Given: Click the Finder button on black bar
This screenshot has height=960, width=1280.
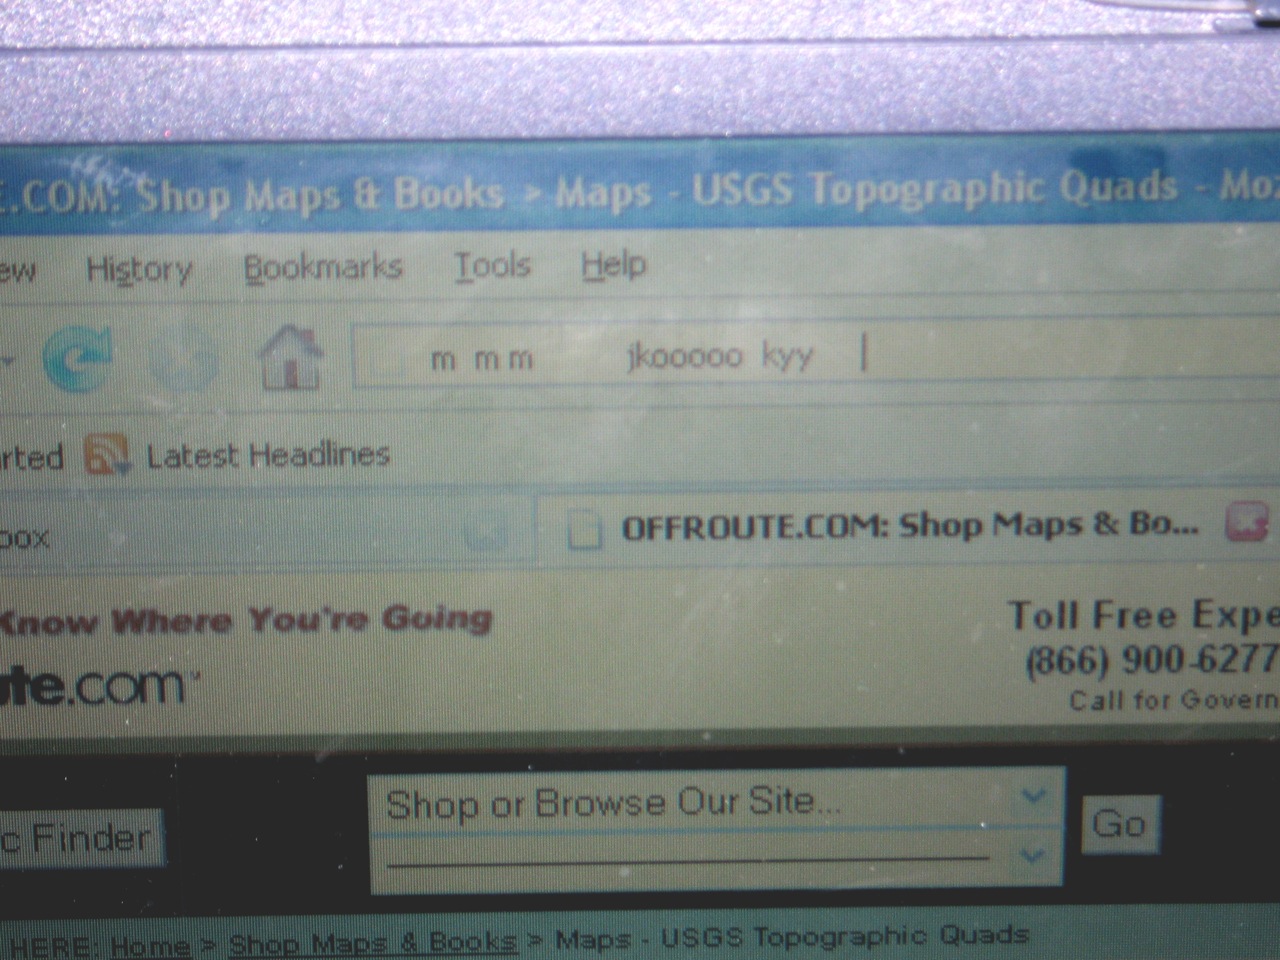Looking at the screenshot, I should point(80,838).
